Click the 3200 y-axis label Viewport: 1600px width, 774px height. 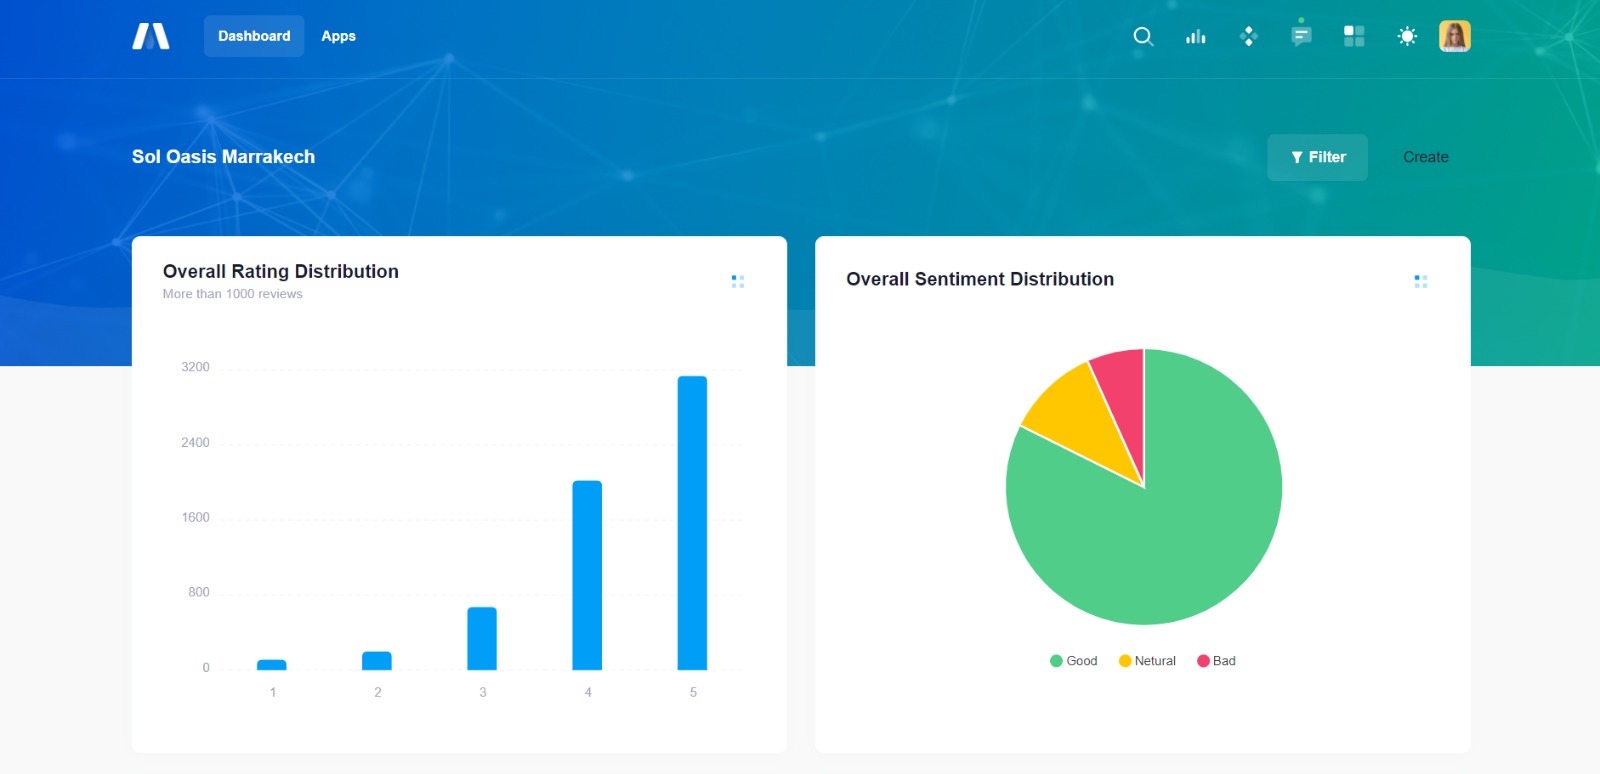(195, 367)
